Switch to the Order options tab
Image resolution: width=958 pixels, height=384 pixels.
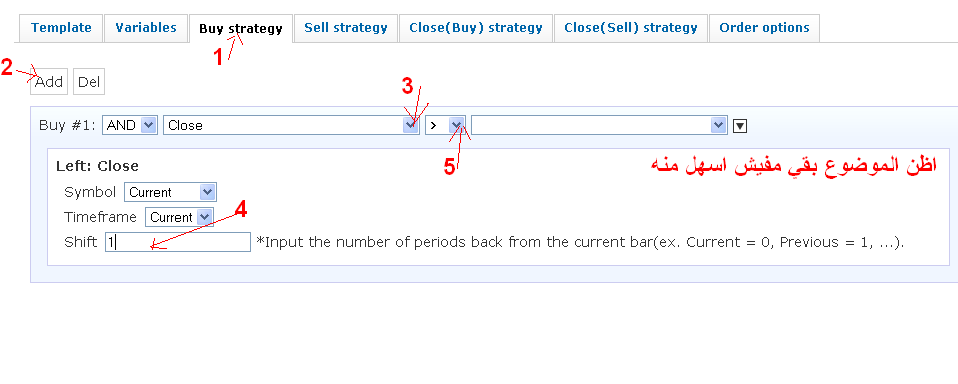764,27
